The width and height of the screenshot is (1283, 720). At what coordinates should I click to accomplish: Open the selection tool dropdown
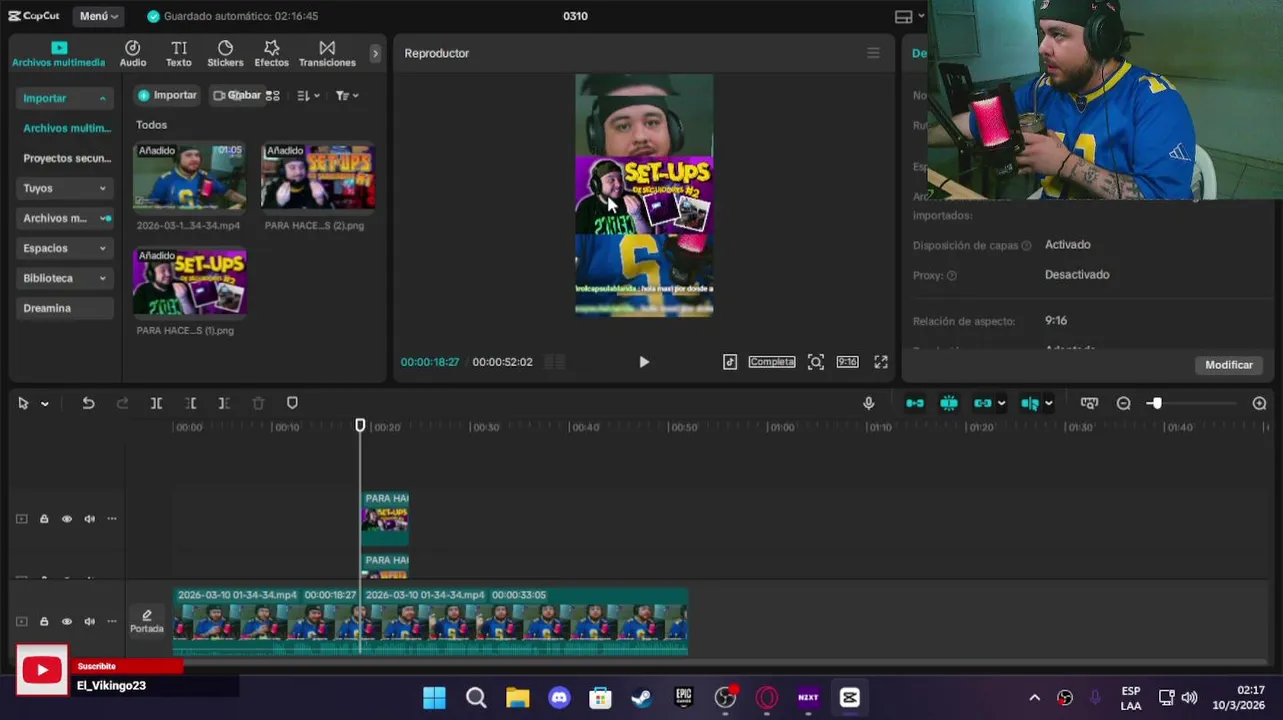[x=45, y=404]
